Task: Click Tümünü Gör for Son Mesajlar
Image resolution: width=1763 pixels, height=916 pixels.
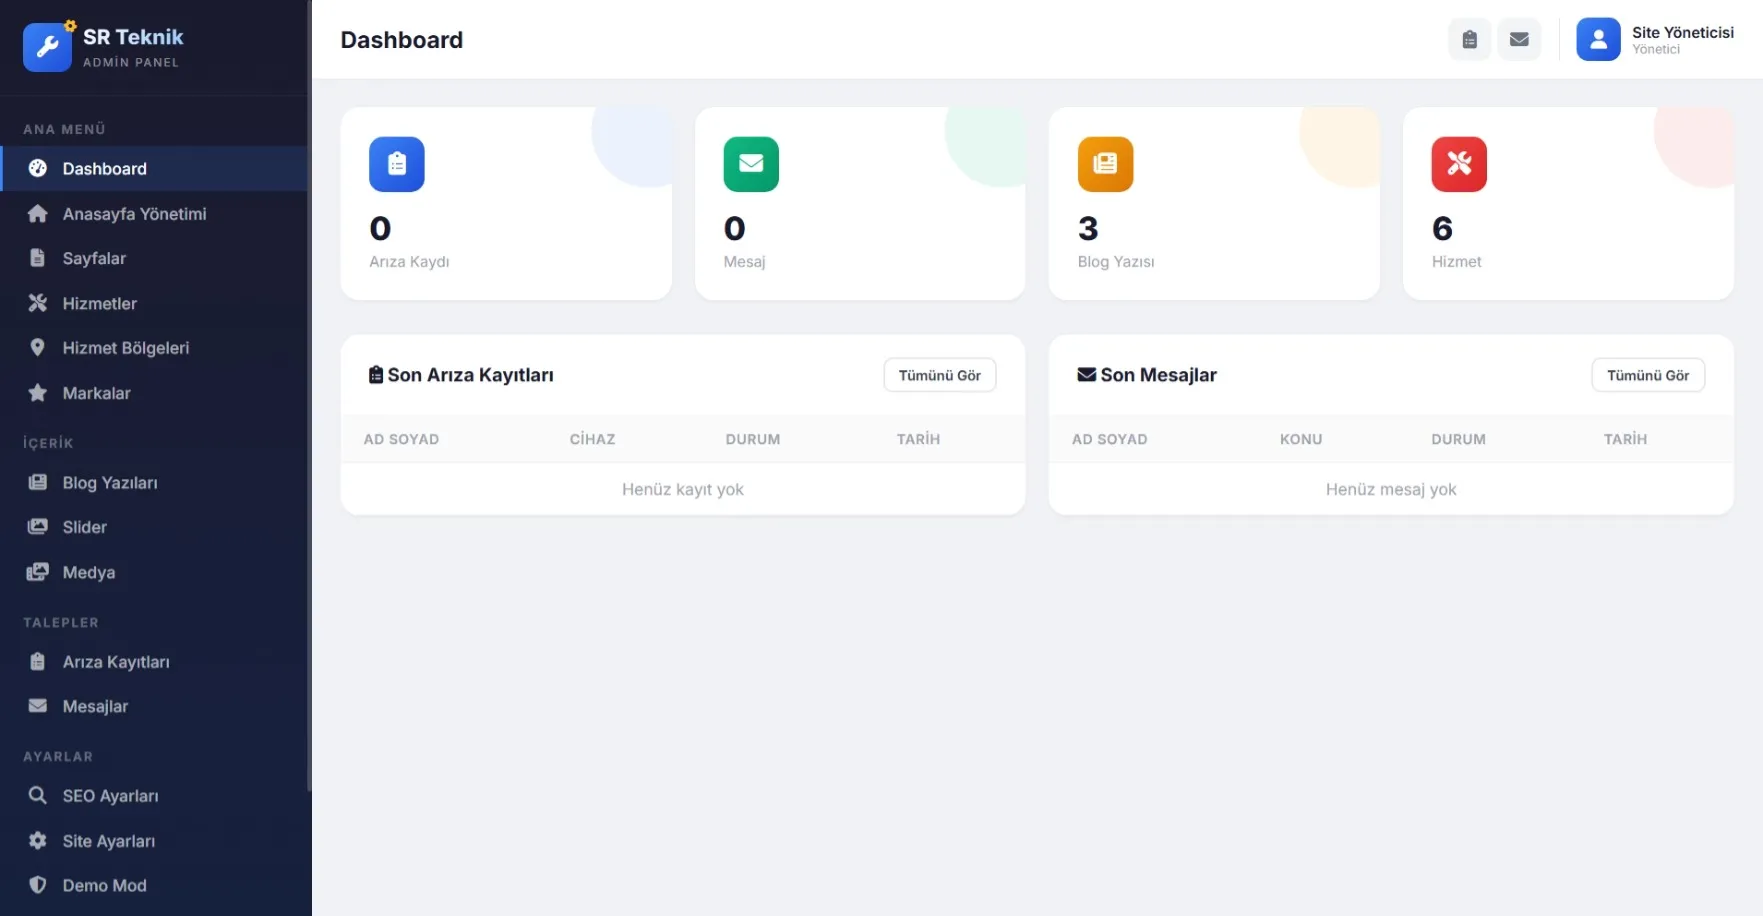Action: 1647,375
